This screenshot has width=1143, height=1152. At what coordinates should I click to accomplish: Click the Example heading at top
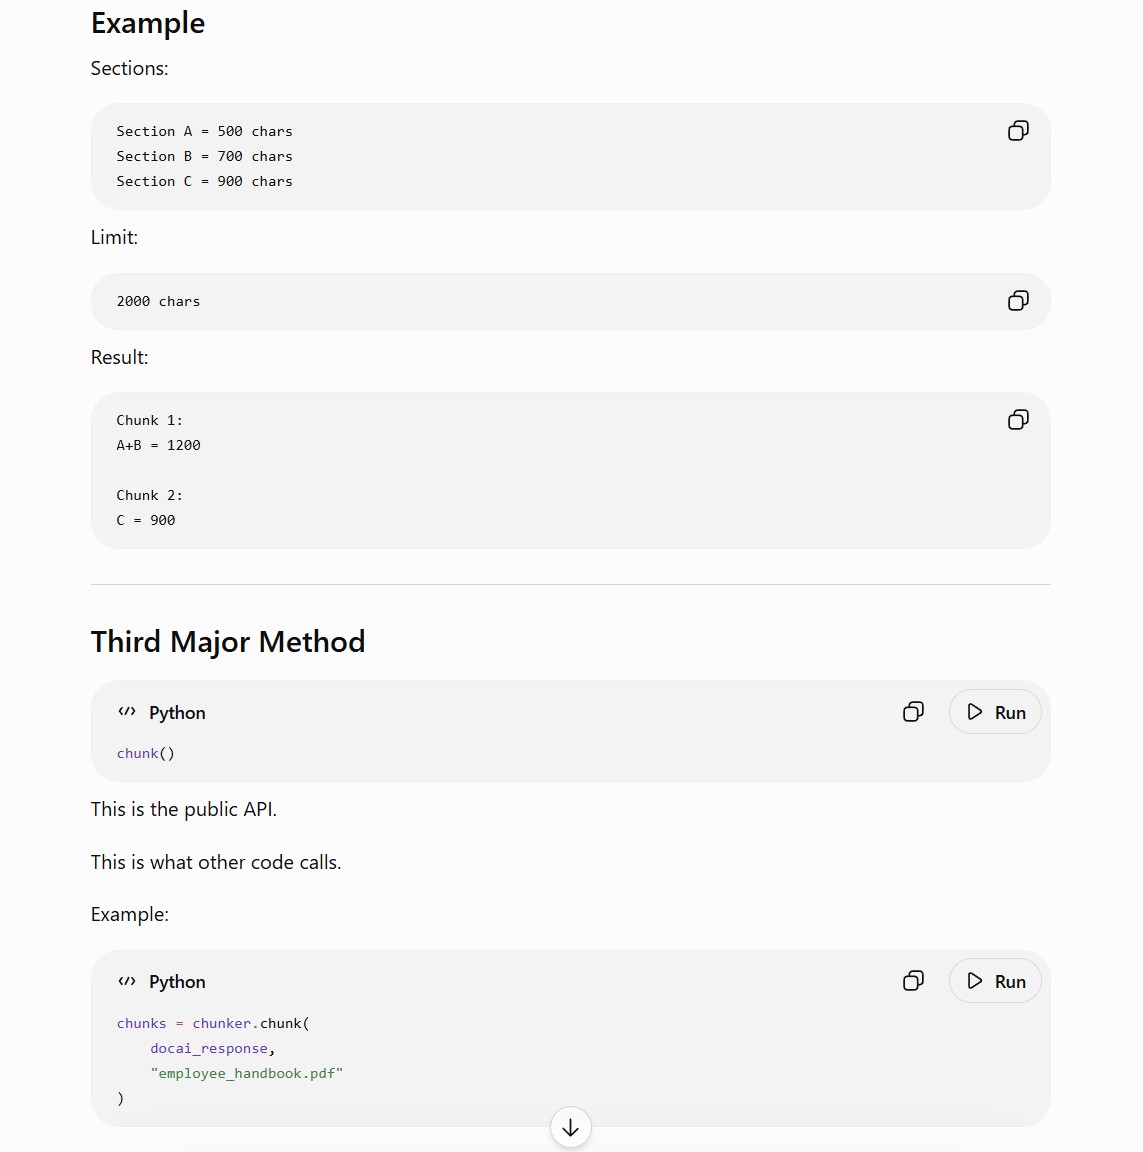point(148,24)
